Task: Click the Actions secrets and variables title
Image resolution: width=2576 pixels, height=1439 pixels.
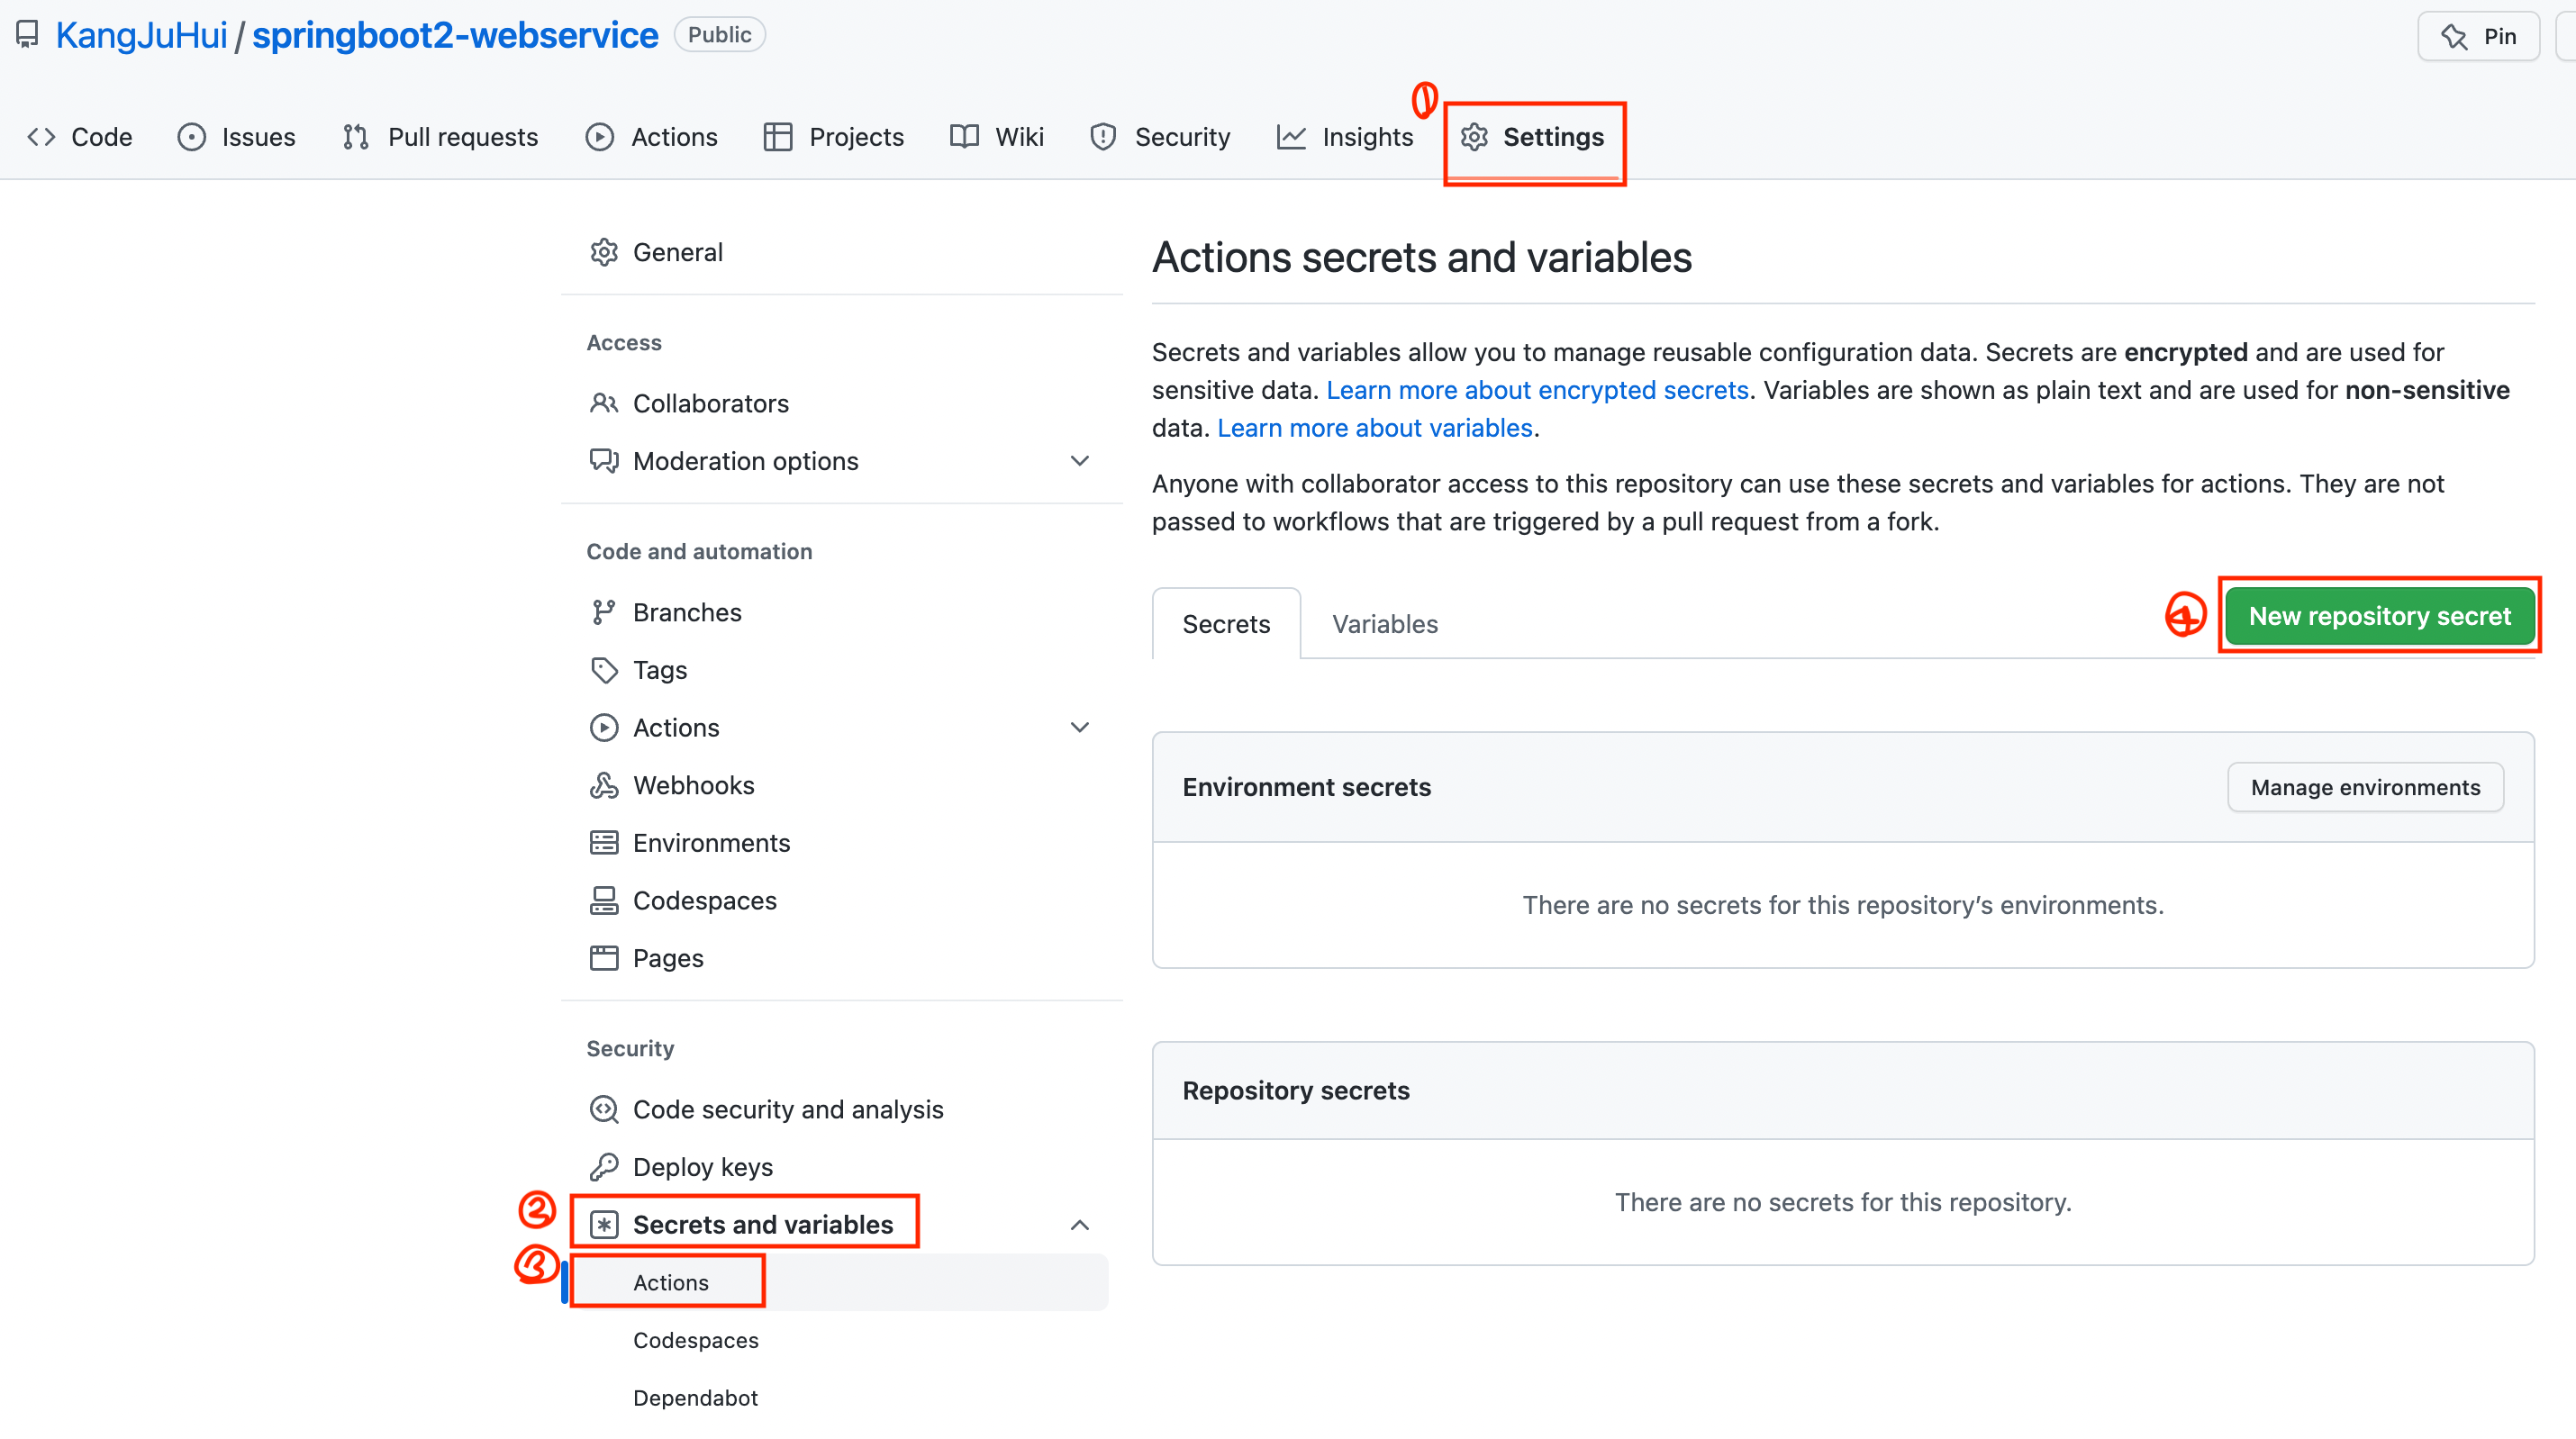Action: (1421, 258)
